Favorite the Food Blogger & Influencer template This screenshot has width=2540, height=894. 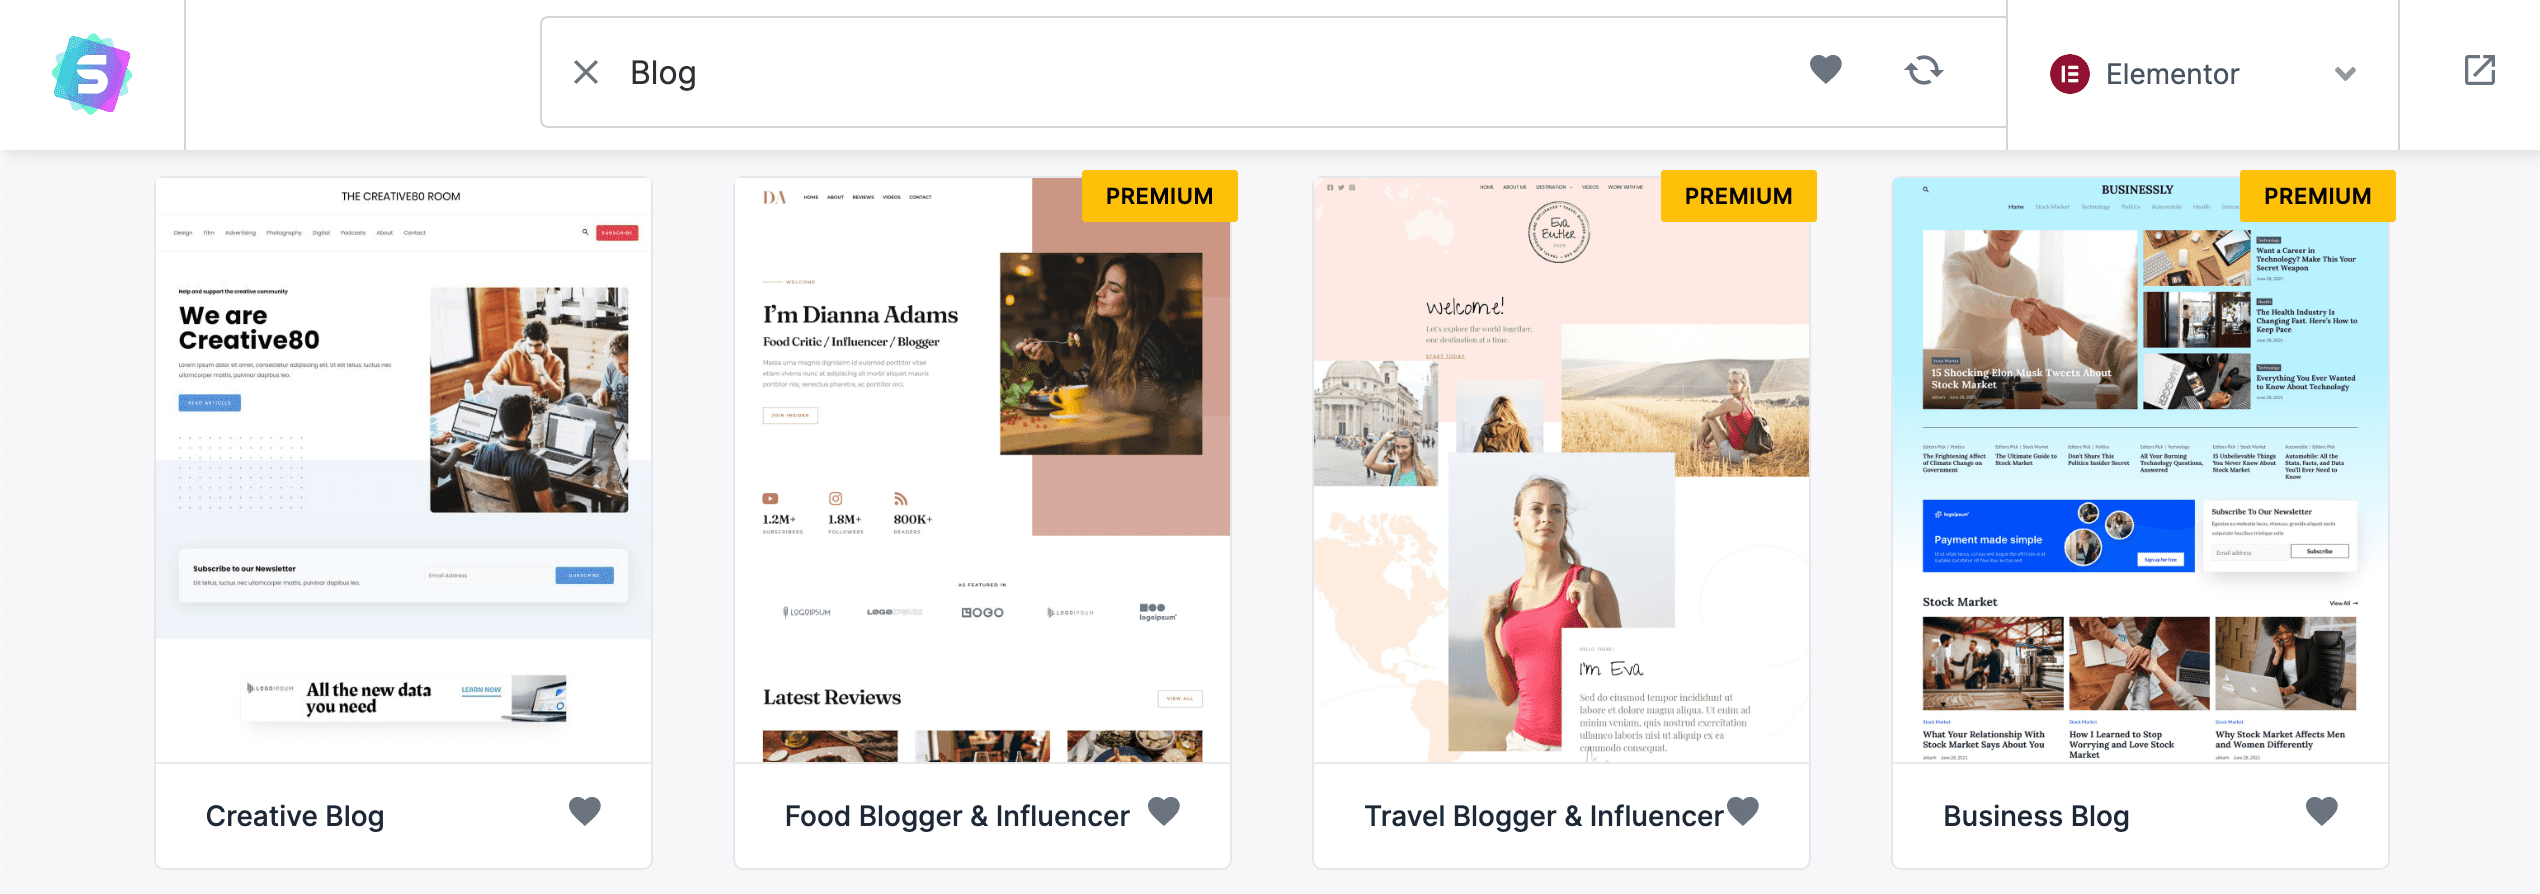click(x=1164, y=811)
